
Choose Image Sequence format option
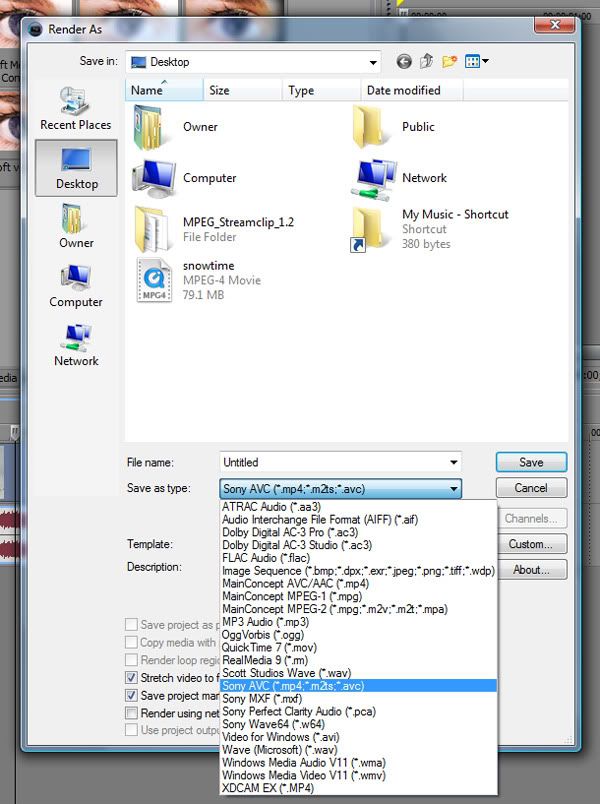pyautogui.click(x=358, y=571)
